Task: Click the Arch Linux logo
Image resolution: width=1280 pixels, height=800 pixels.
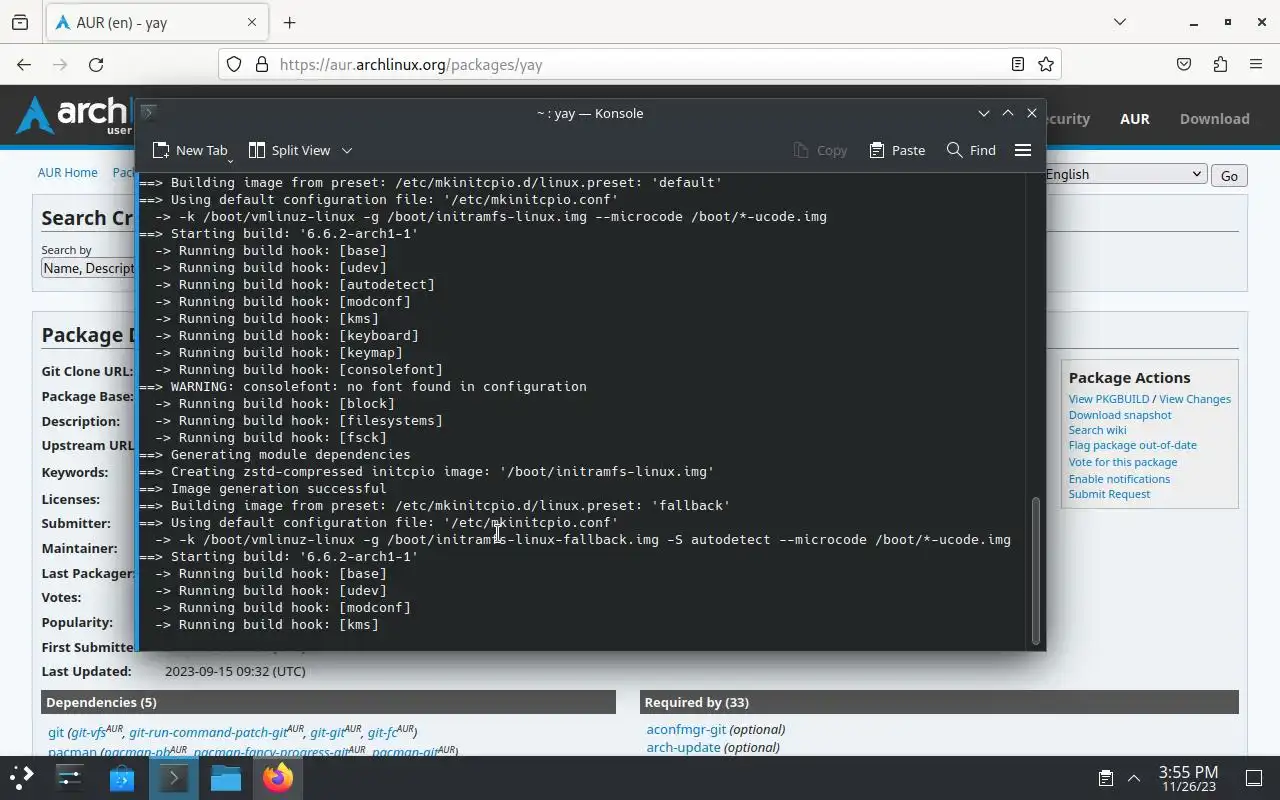Action: (x=73, y=116)
